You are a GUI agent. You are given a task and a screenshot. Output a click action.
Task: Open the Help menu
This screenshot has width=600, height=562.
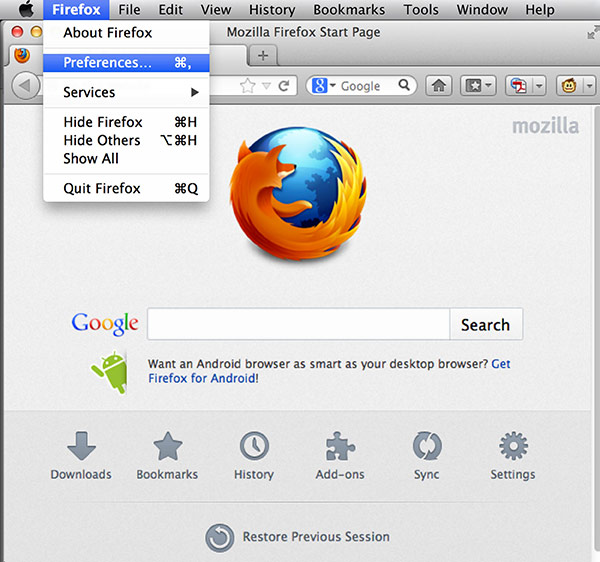click(x=540, y=10)
